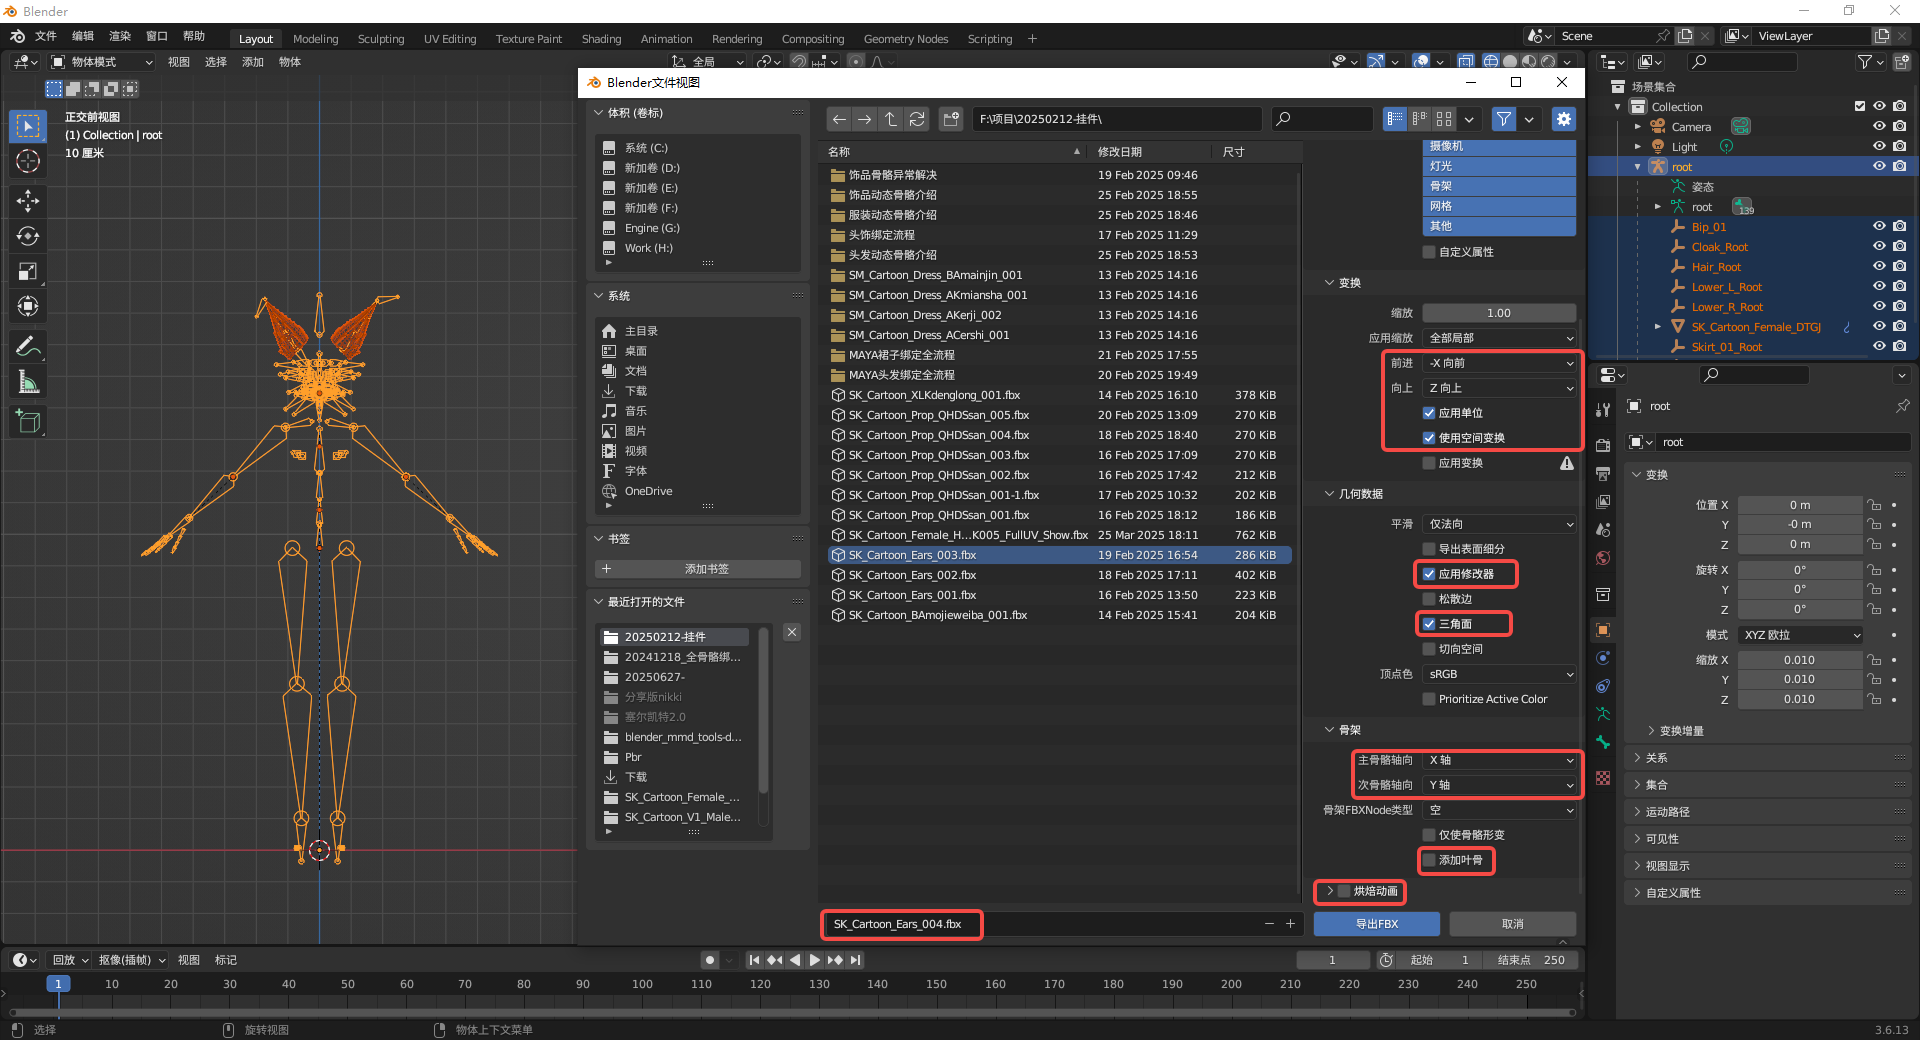The height and width of the screenshot is (1040, 1920).
Task: Uncheck the 三角面 checkbox
Action: [x=1429, y=624]
